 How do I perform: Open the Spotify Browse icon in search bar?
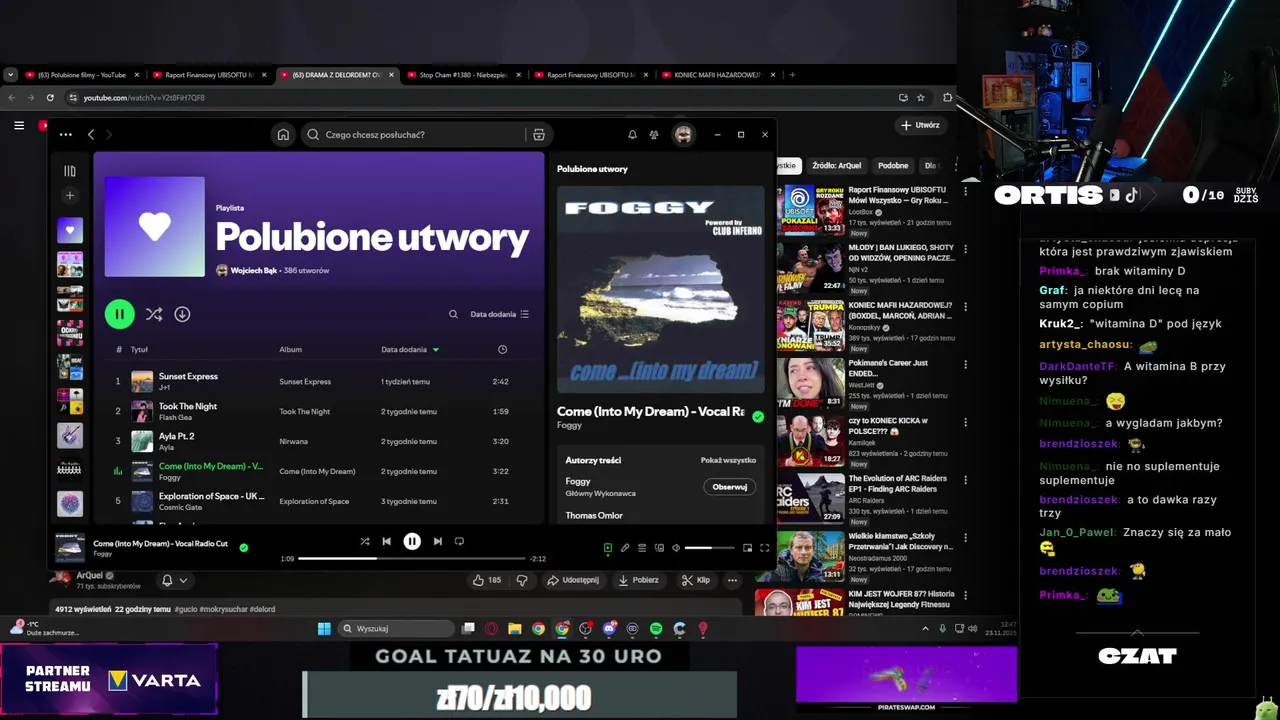click(539, 135)
